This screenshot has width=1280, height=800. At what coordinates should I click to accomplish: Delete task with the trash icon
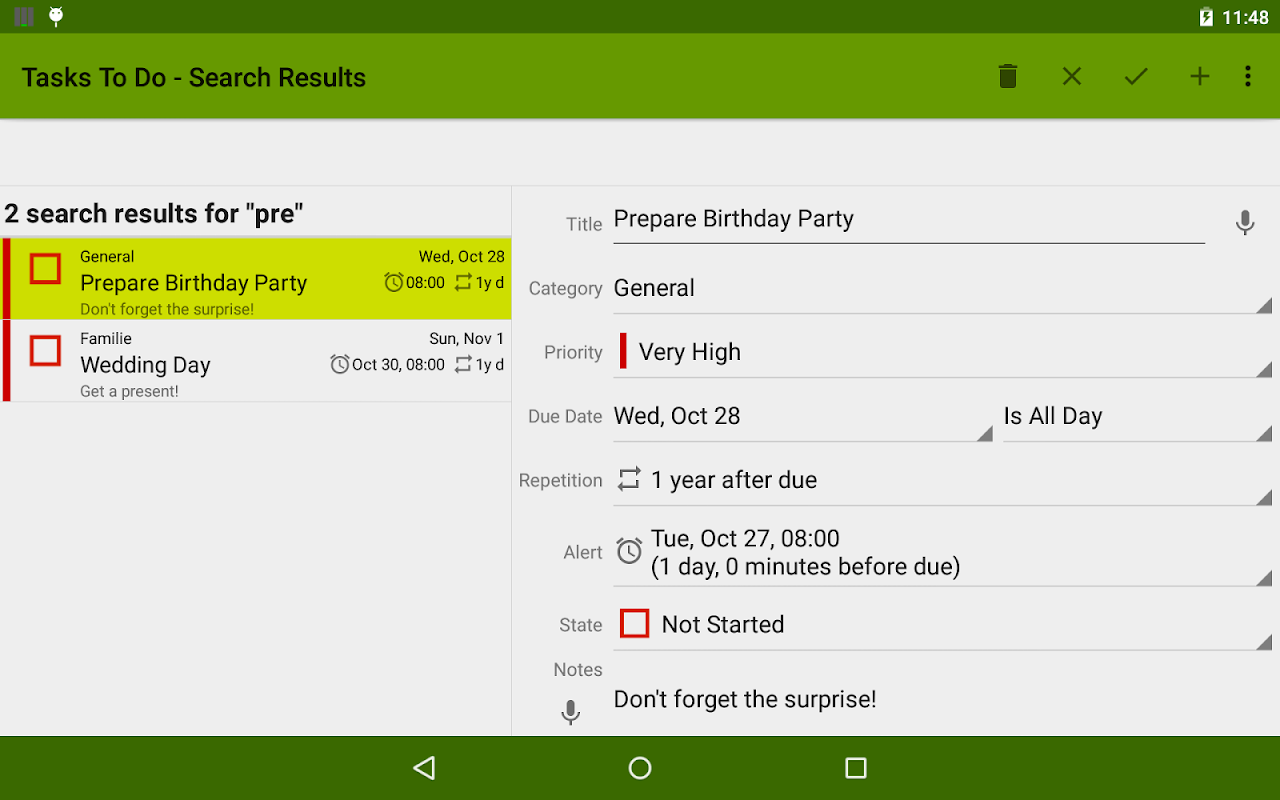pos(1008,76)
